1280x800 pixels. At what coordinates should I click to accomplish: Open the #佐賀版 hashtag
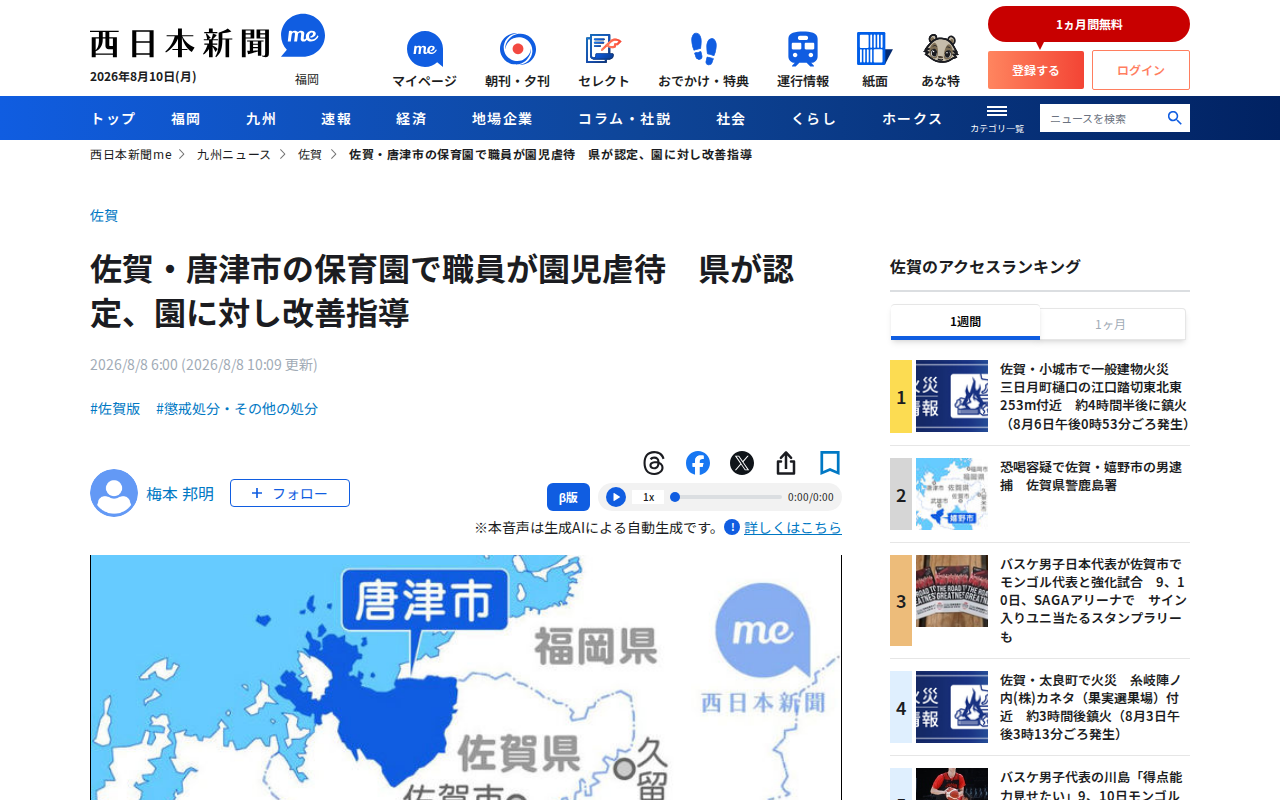point(115,409)
